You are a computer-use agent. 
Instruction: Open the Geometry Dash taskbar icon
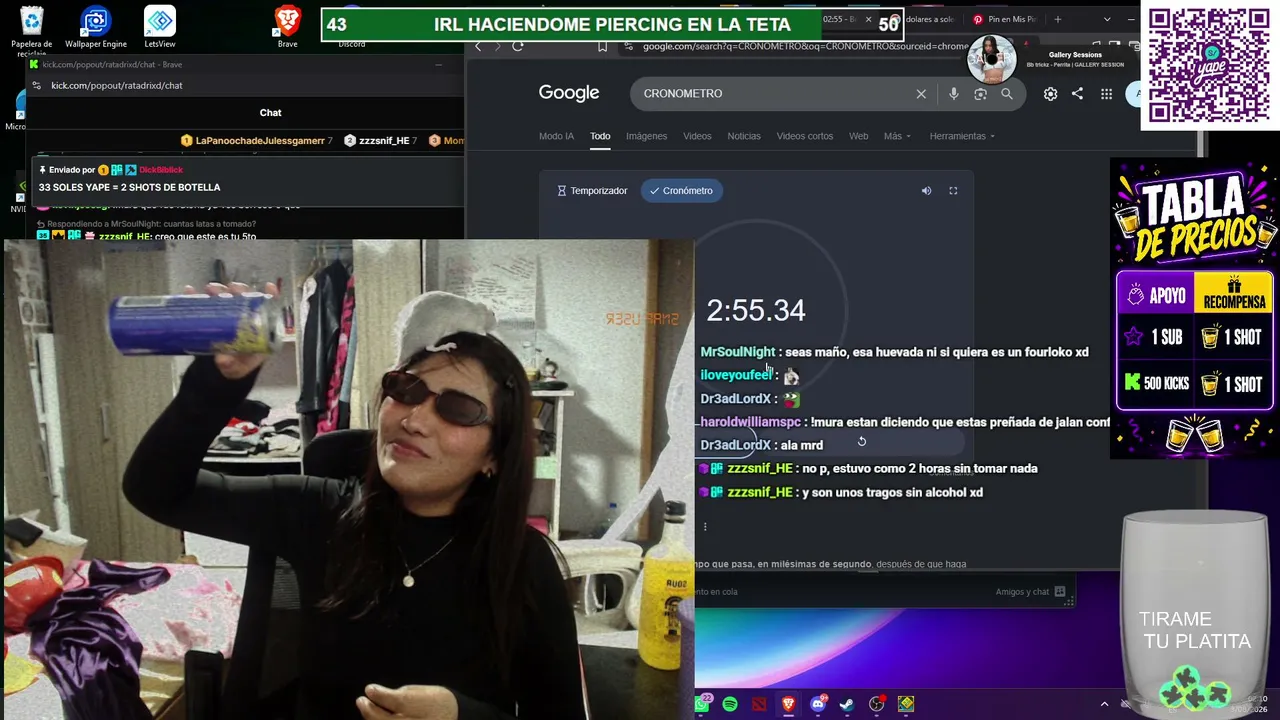click(906, 704)
